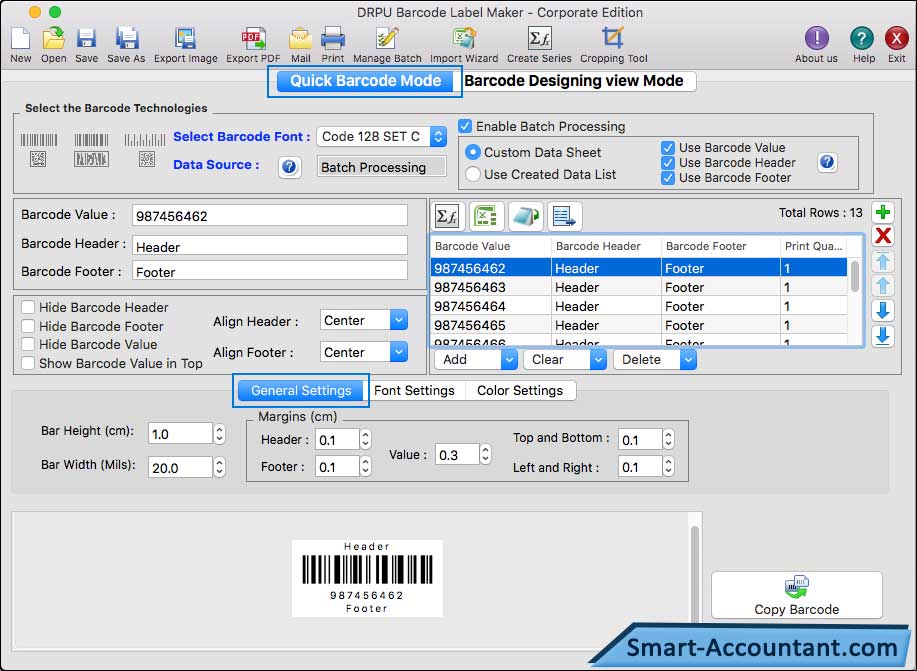Switch to Quick Barcode Mode tab
This screenshot has height=671, width=917.
click(x=366, y=81)
